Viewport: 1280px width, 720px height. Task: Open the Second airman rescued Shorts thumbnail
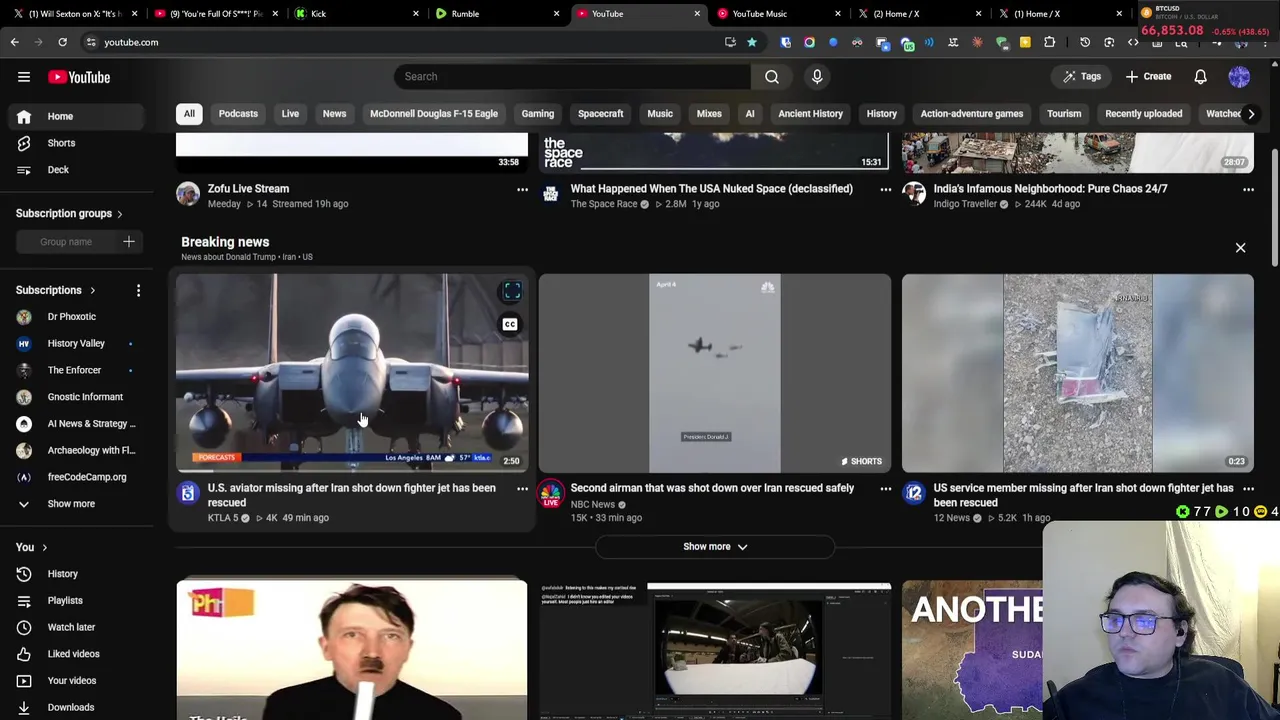tap(714, 372)
